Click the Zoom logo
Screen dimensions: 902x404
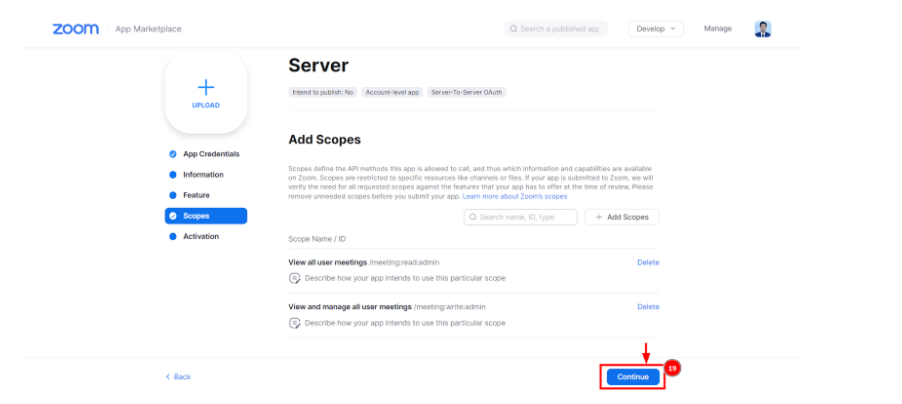(x=75, y=29)
